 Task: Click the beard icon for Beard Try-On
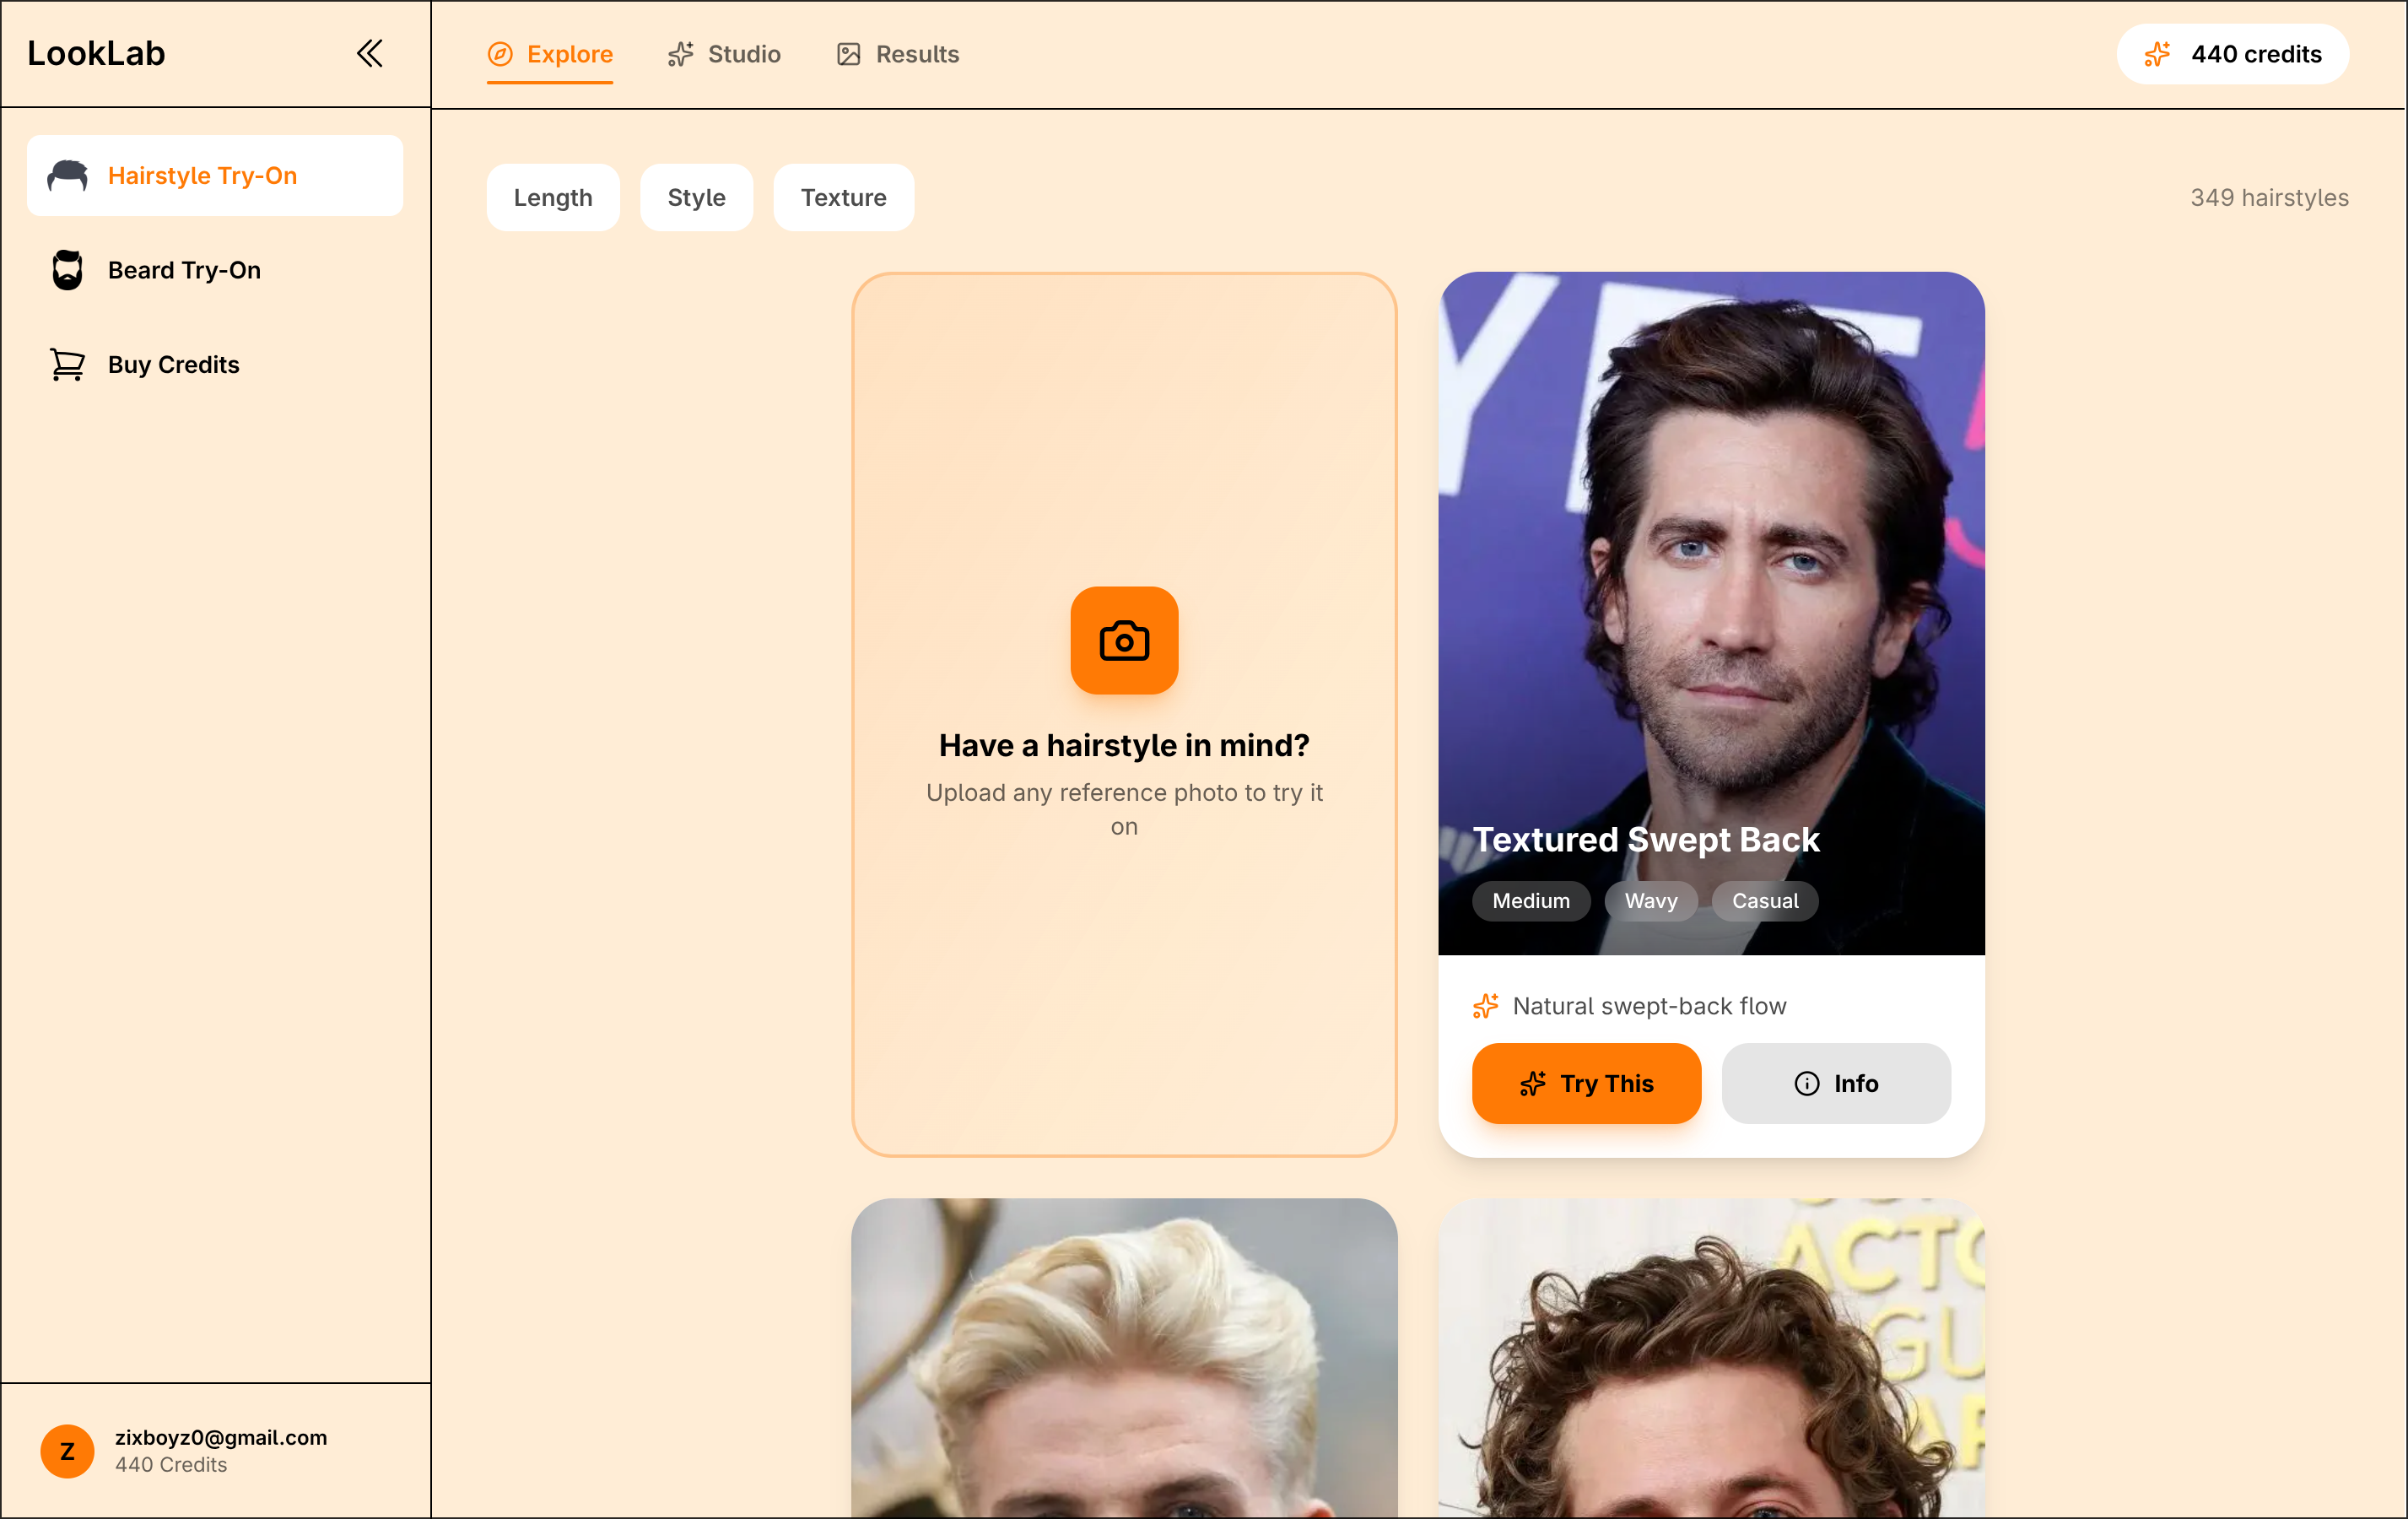67,269
